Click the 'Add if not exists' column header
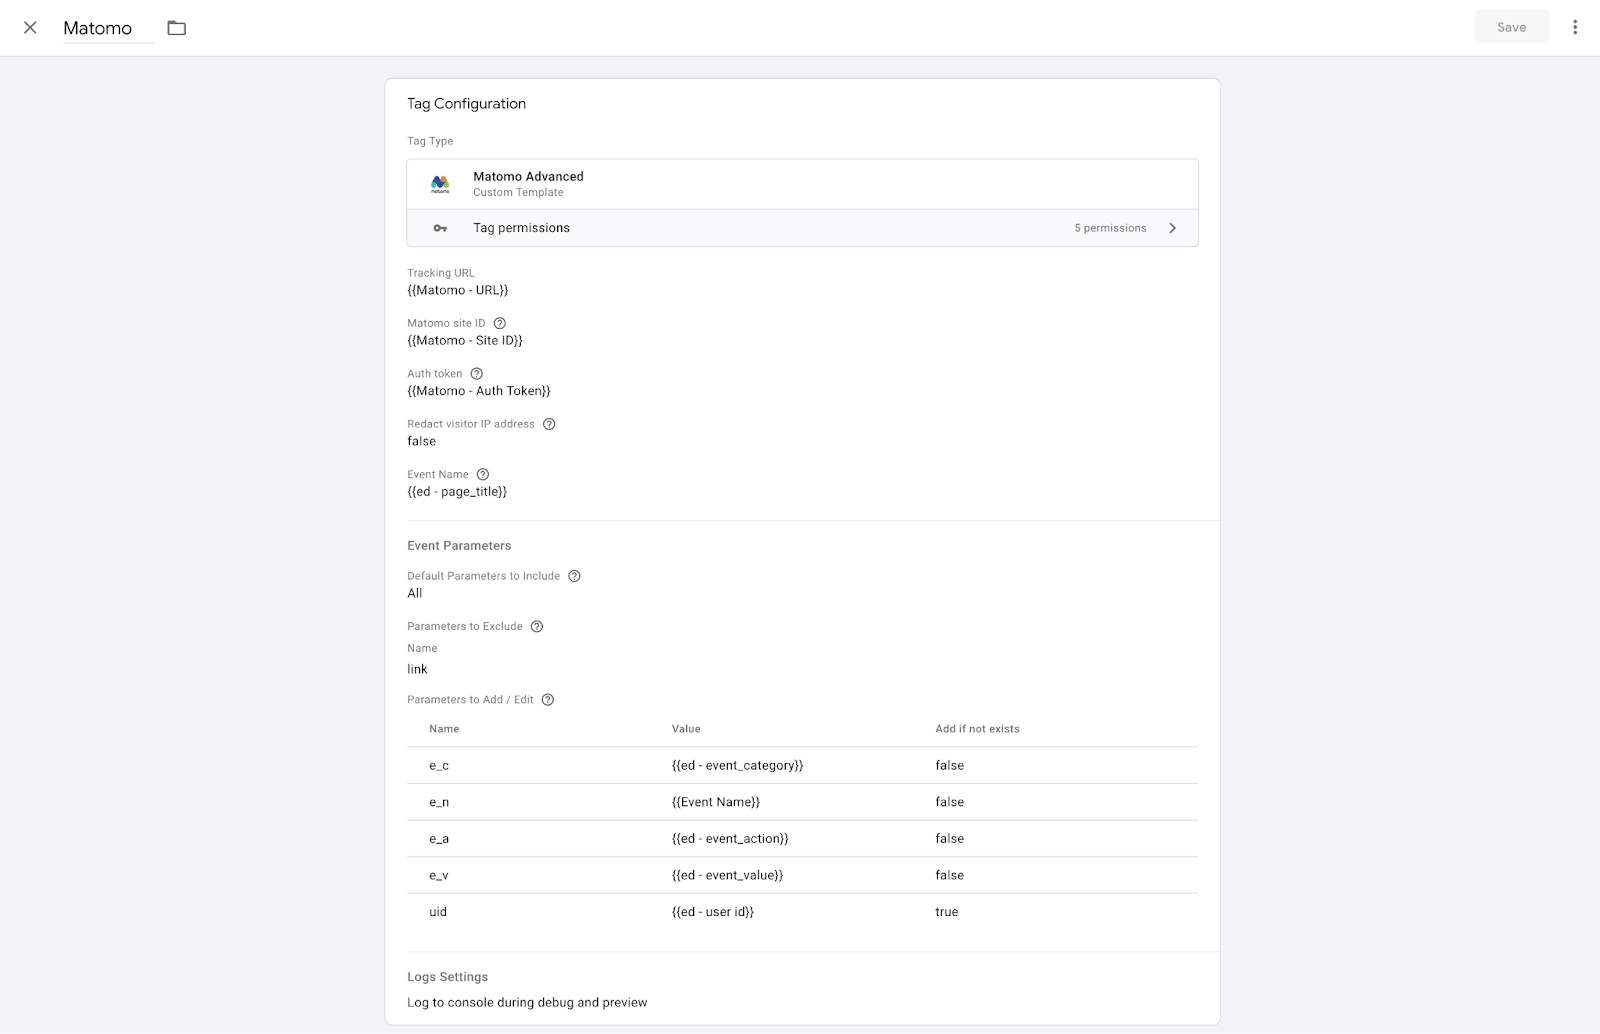This screenshot has height=1034, width=1600. point(978,729)
